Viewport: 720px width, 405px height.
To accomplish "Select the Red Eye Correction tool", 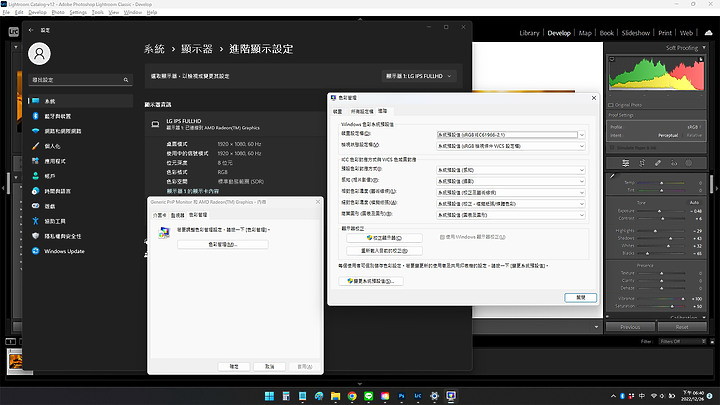I will tap(674, 163).
